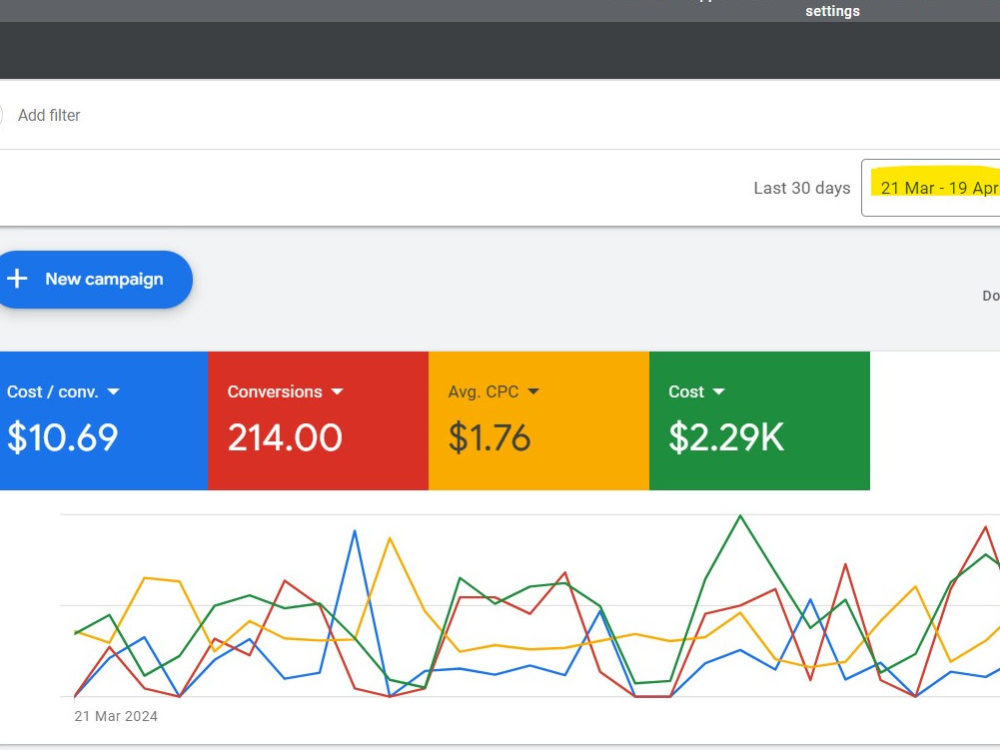
Task: Click the 21 Mar 2024 chart axis label
Action: (x=116, y=716)
